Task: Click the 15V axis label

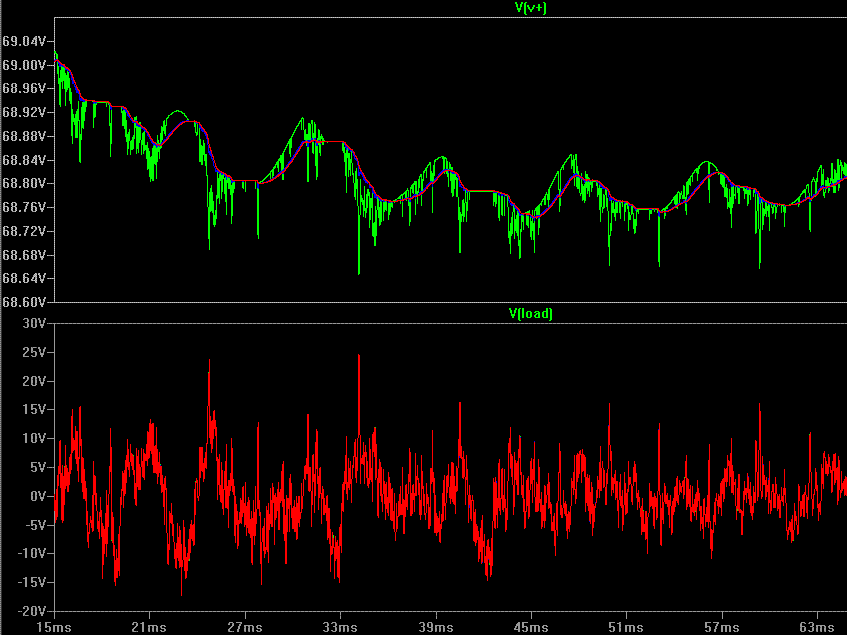Action: click(34, 409)
